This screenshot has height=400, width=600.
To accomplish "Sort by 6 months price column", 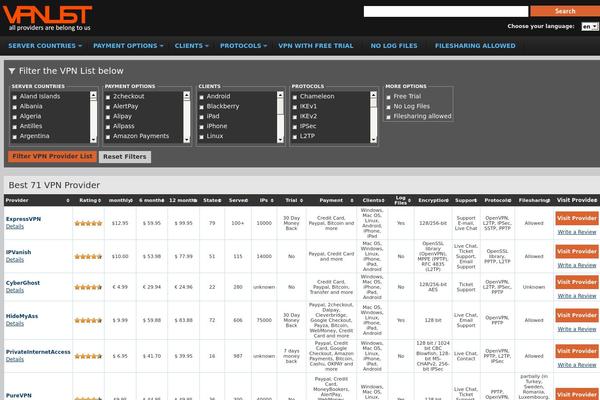I will [152, 201].
